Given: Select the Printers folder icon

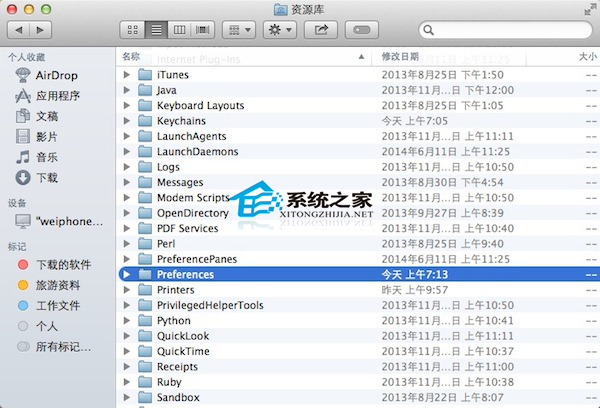Looking at the screenshot, I should pyautogui.click(x=145, y=290).
